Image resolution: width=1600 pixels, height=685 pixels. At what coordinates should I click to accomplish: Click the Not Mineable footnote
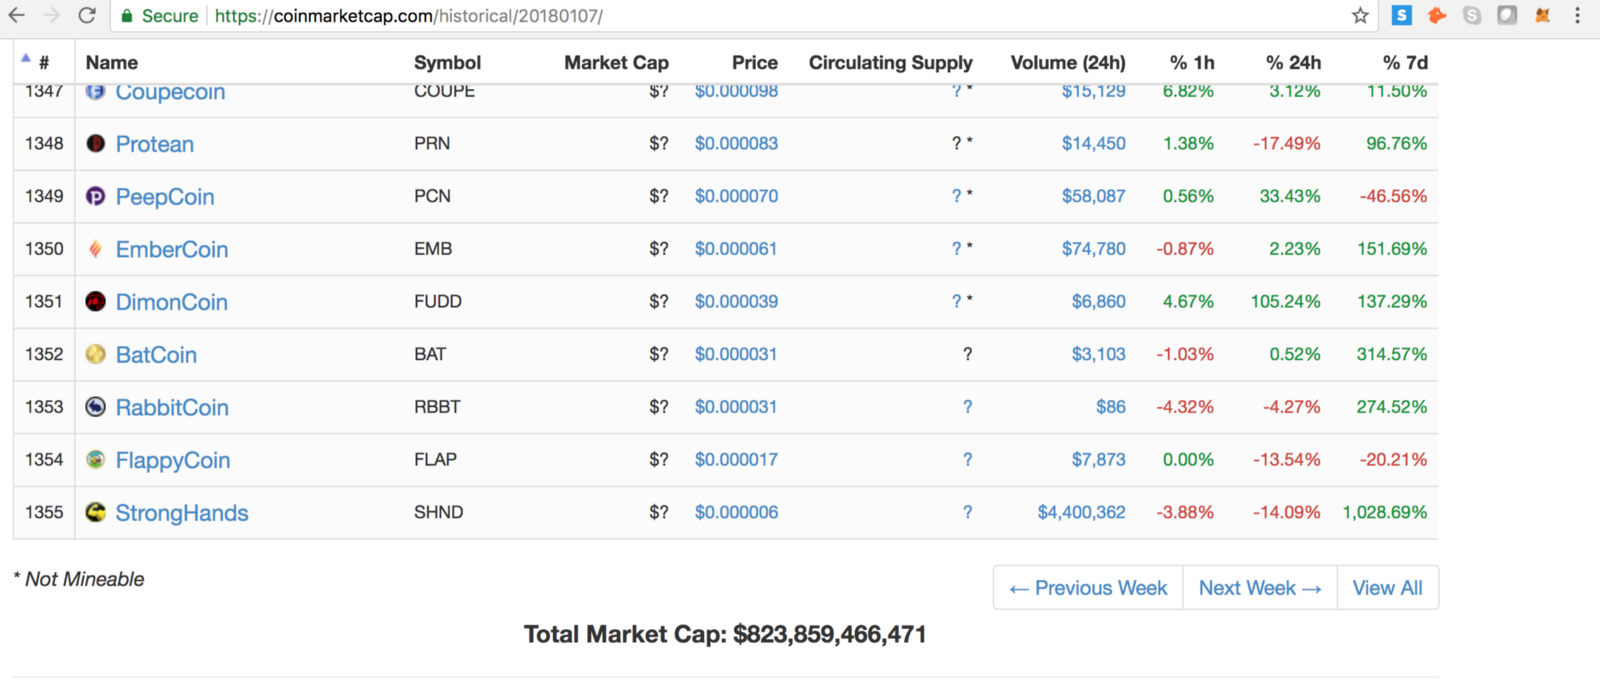coord(79,579)
